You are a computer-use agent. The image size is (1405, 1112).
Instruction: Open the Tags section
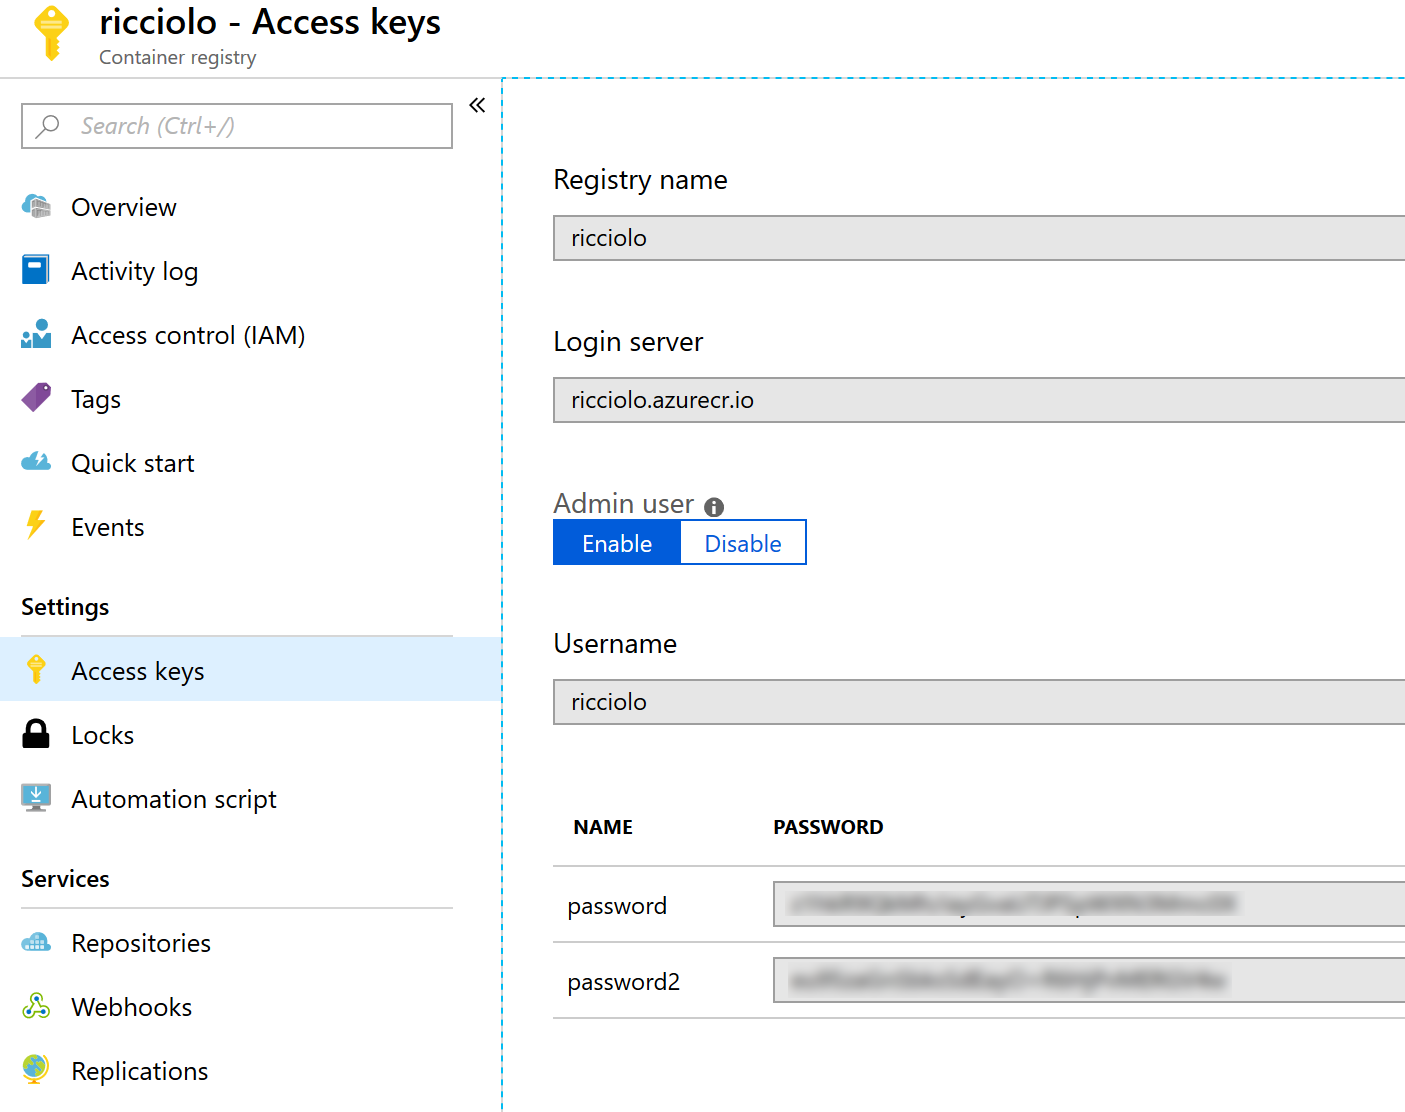click(96, 399)
